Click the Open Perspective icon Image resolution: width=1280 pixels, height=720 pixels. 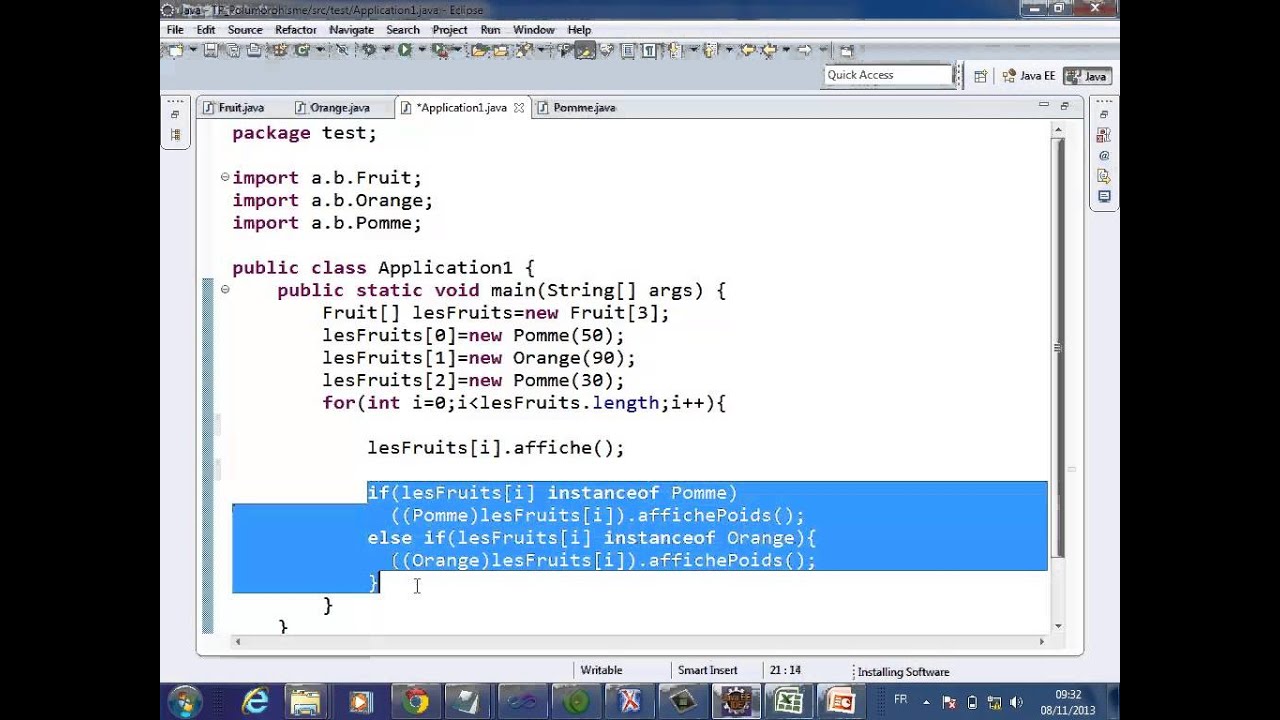point(981,76)
